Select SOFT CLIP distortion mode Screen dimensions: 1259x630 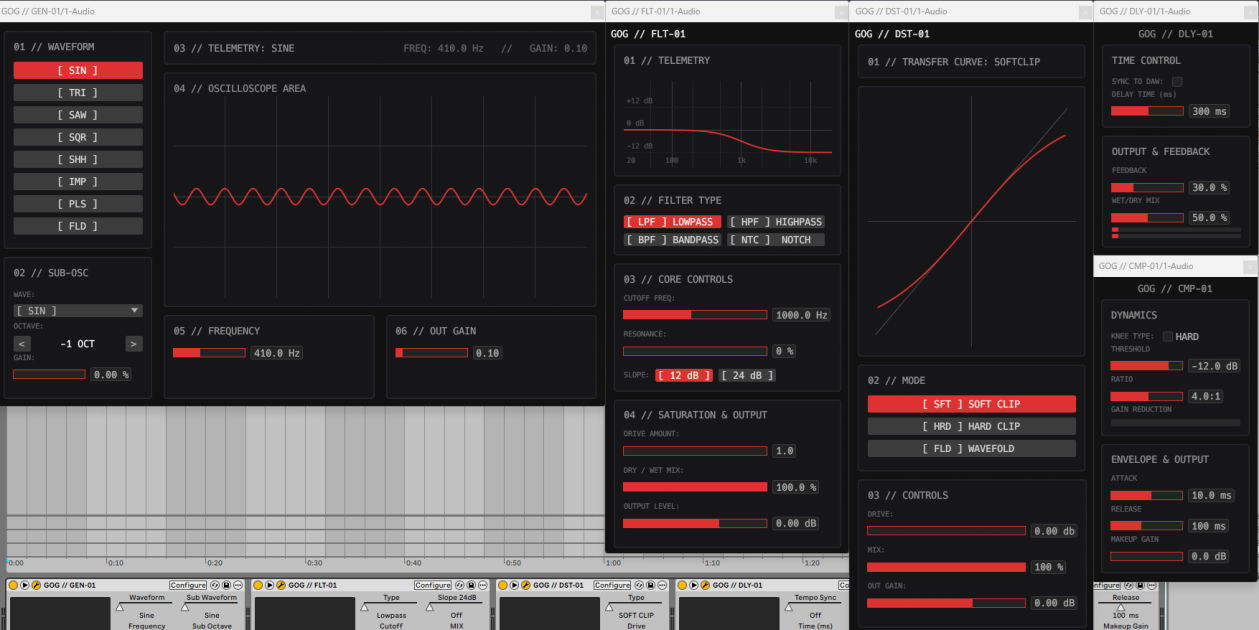[971, 404]
